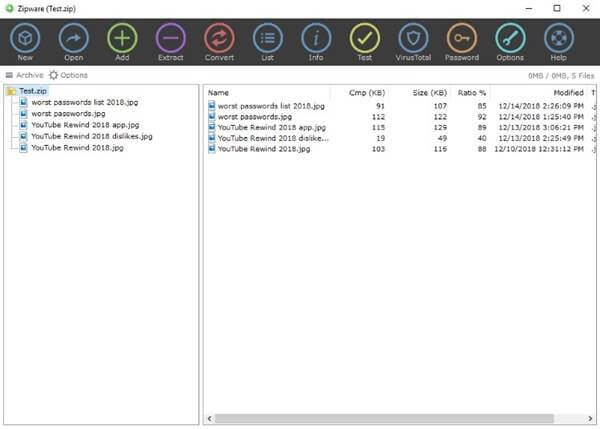Click modified date 12/14/2018 2:26:09 PM
The width and height of the screenshot is (600, 429).
[541, 106]
